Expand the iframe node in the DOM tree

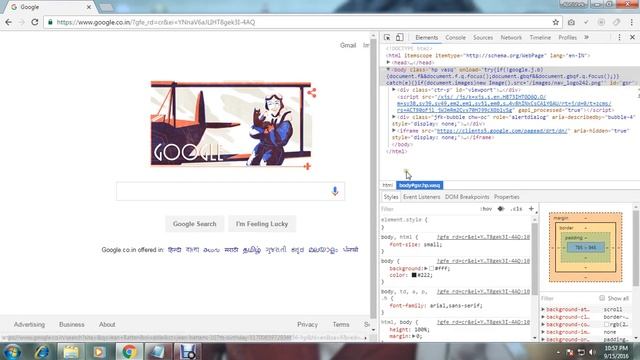coord(394,130)
